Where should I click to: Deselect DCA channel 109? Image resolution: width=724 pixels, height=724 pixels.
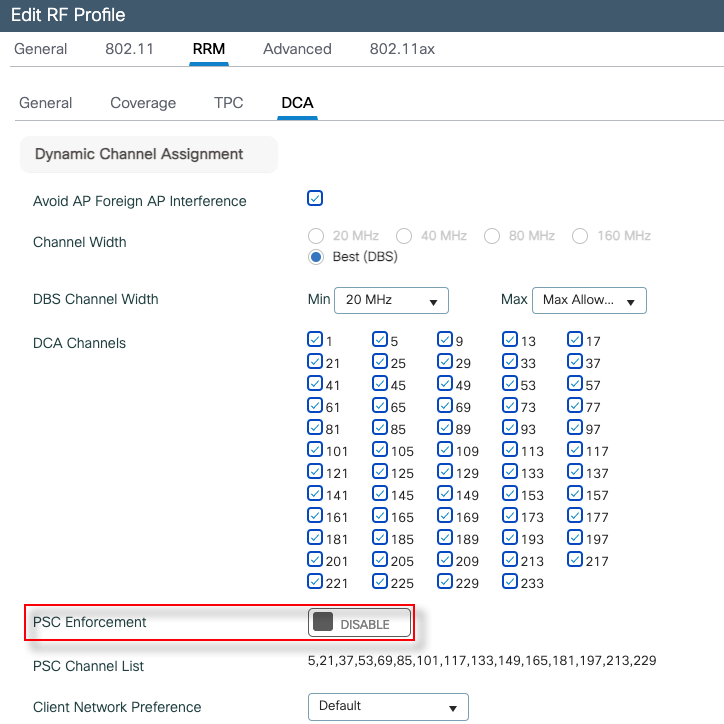[445, 450]
